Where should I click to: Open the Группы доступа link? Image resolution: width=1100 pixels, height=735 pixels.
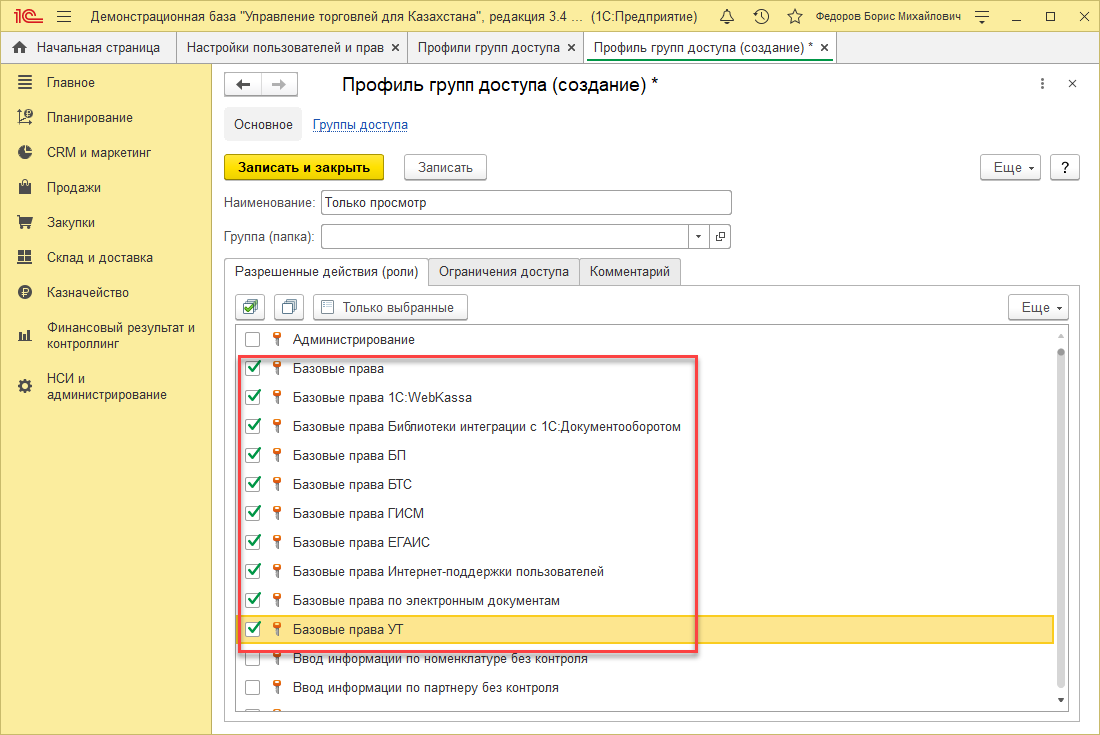point(360,125)
